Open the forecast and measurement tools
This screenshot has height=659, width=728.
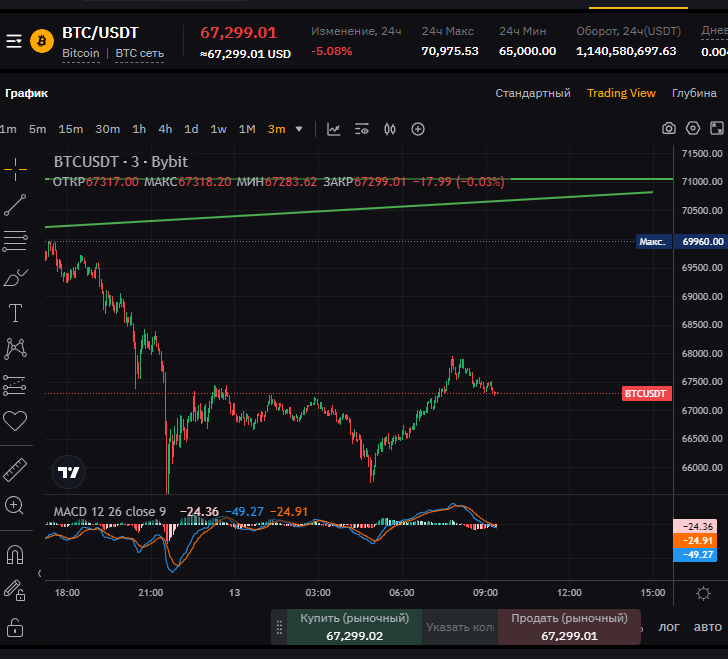click(15, 385)
